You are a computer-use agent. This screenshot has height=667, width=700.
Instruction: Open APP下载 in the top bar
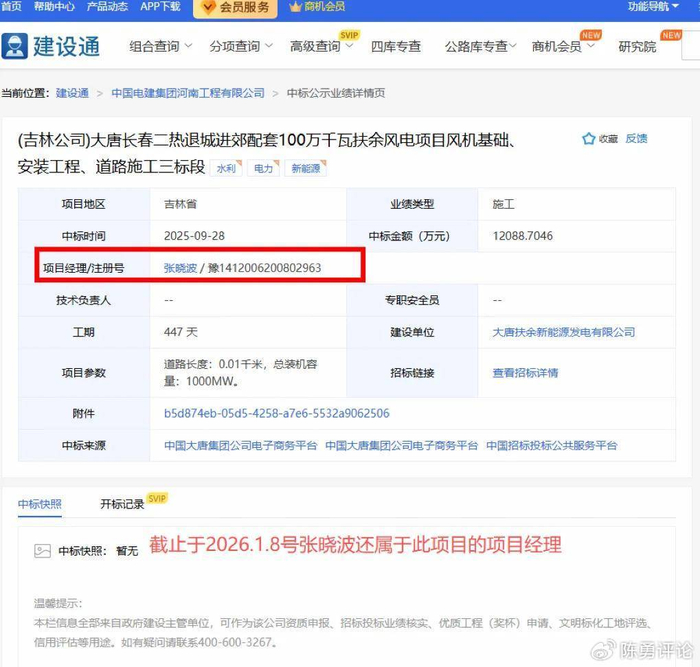pyautogui.click(x=160, y=6)
